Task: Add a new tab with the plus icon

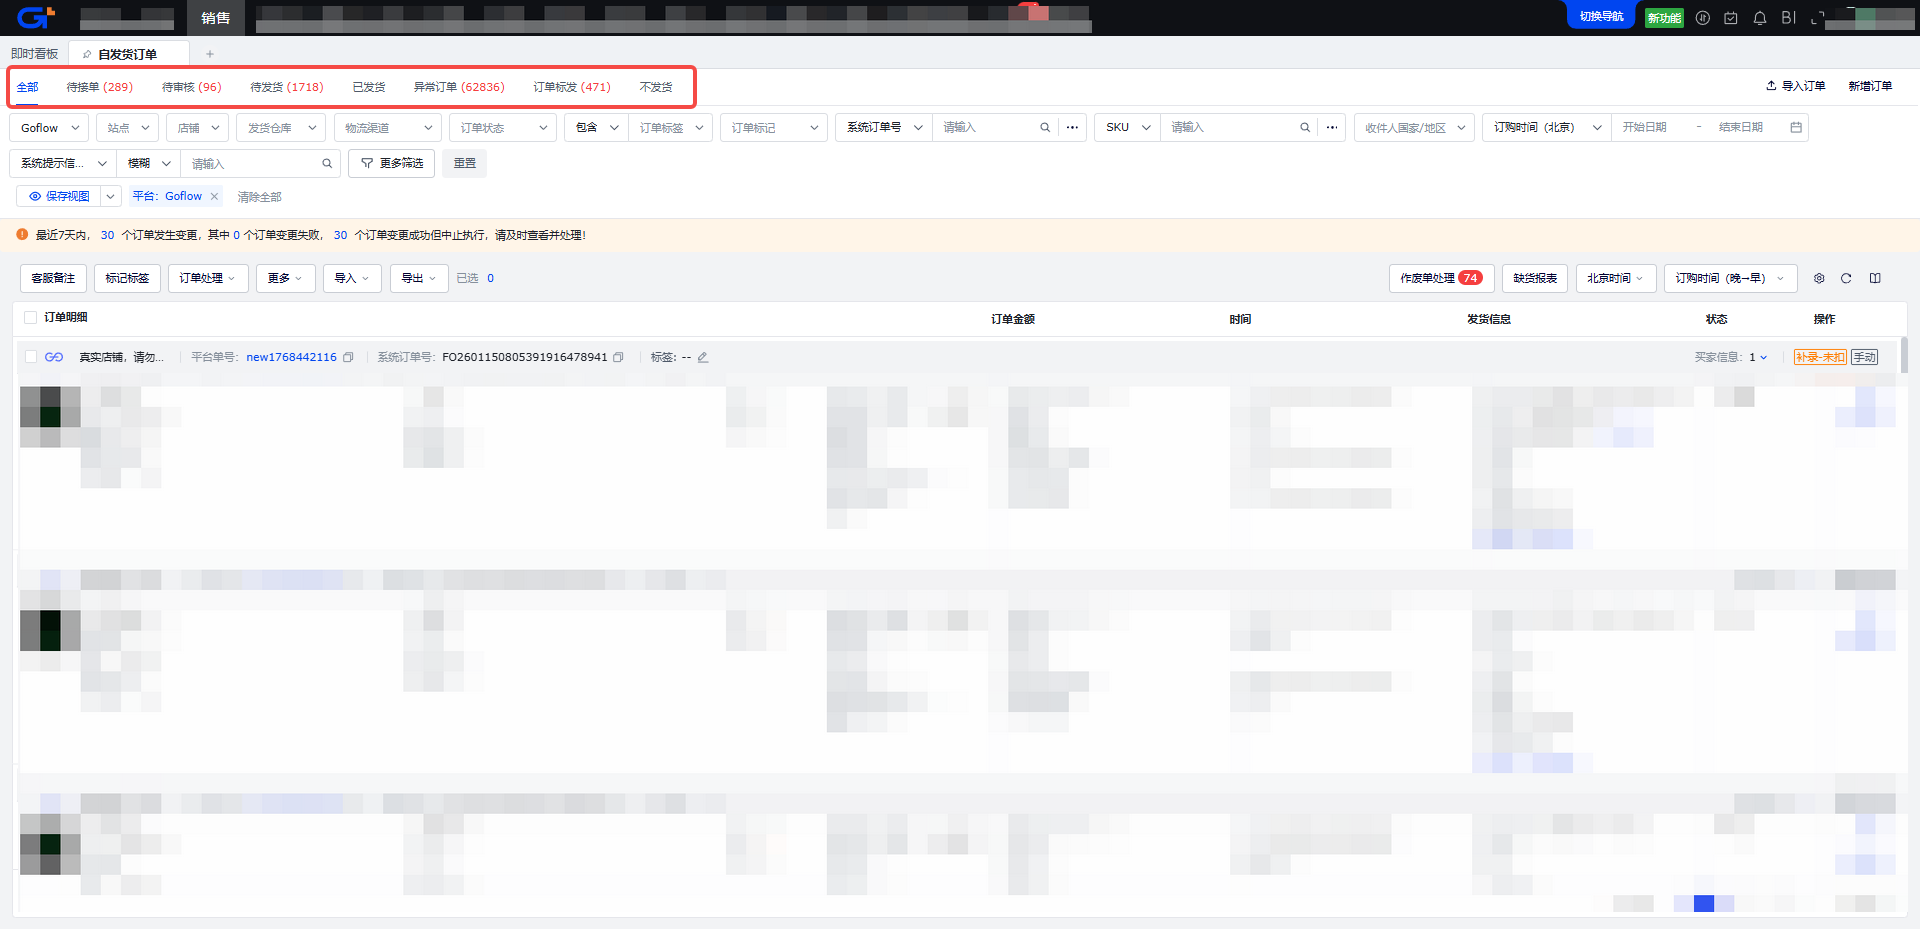Action: coord(210,54)
